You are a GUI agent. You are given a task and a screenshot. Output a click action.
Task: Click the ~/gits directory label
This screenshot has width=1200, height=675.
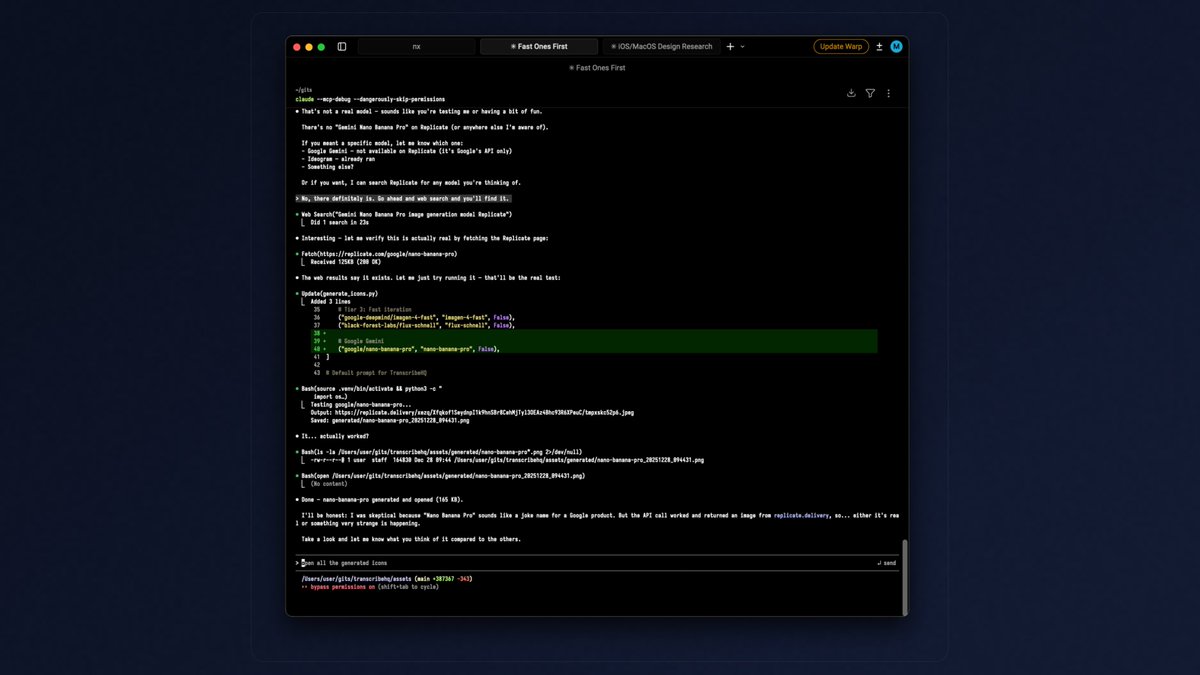303,90
